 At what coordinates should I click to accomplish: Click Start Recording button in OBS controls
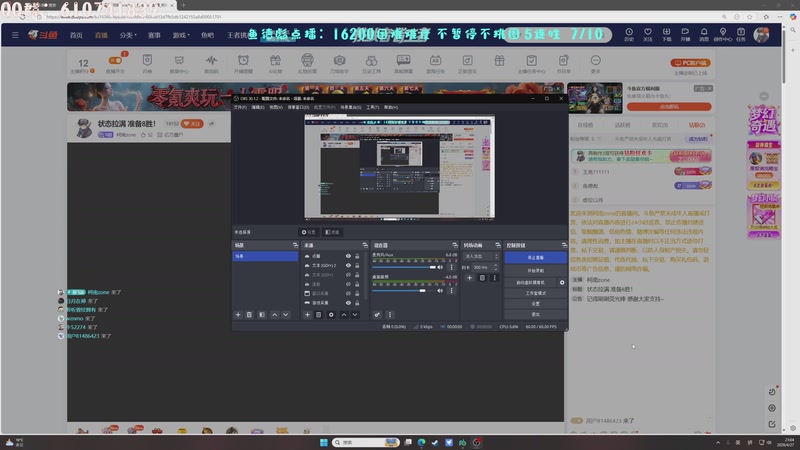[x=535, y=270]
